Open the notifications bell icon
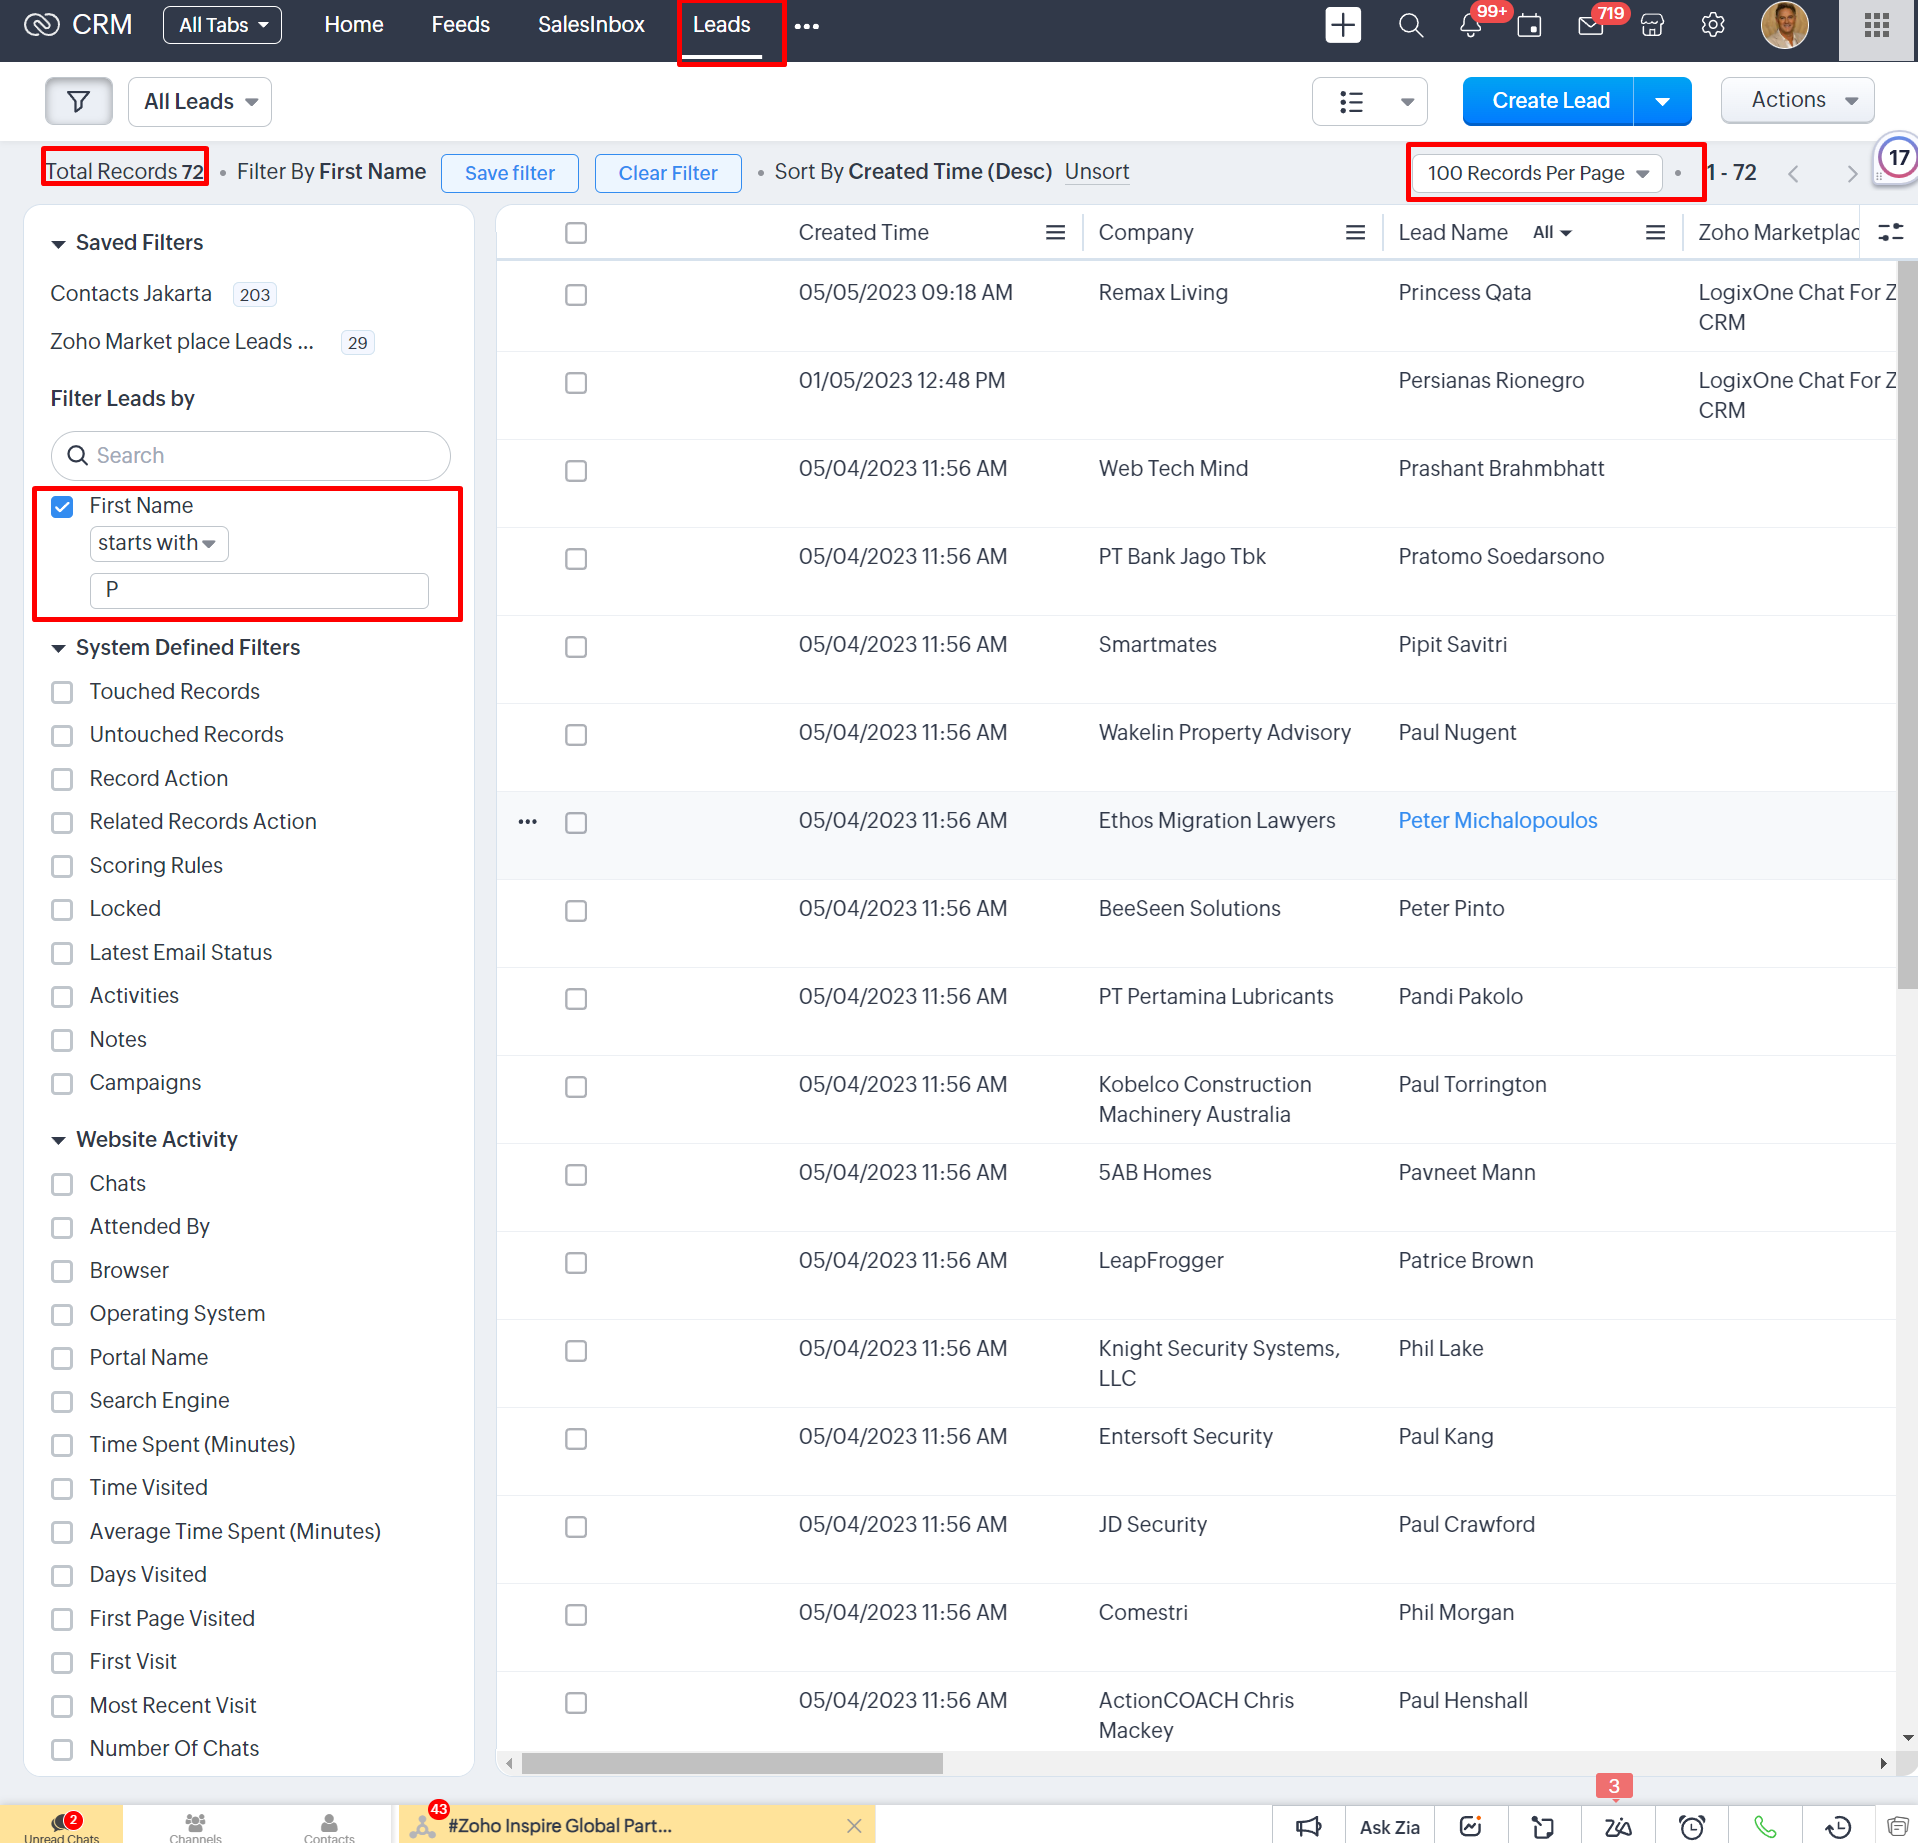Viewport: 1918px width, 1843px height. coord(1470,26)
